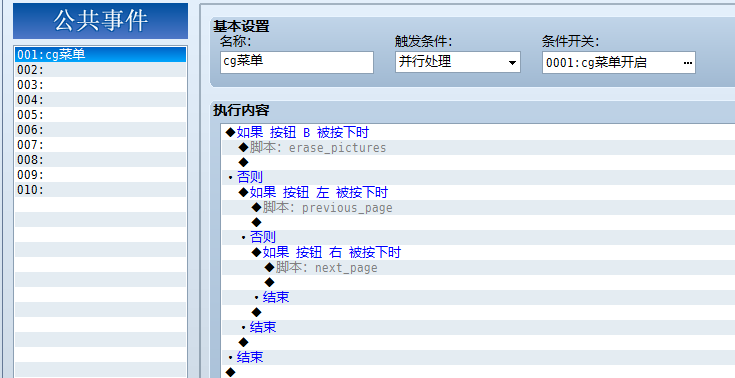Open switch picker via the ellipsis button
The image size is (735, 378).
tap(688, 63)
